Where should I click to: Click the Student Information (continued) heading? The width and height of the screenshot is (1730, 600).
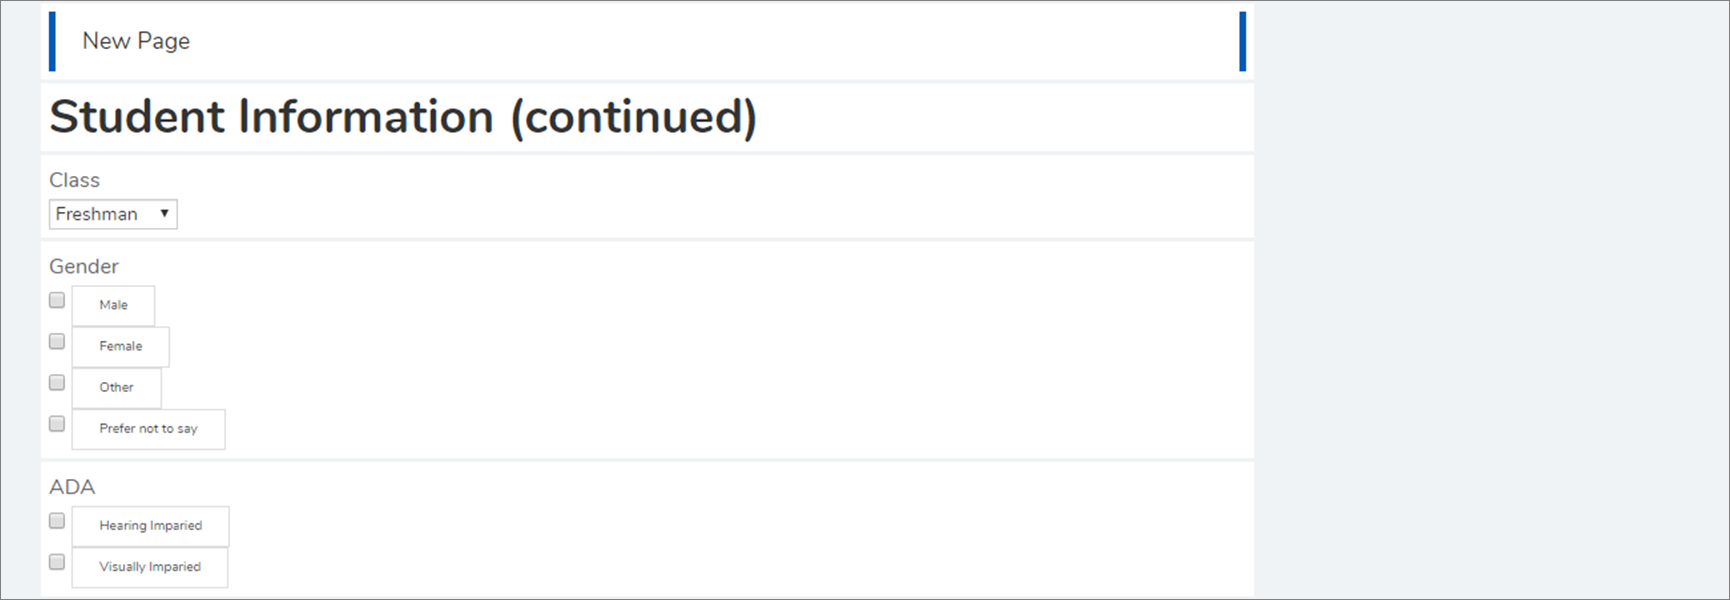coord(403,117)
